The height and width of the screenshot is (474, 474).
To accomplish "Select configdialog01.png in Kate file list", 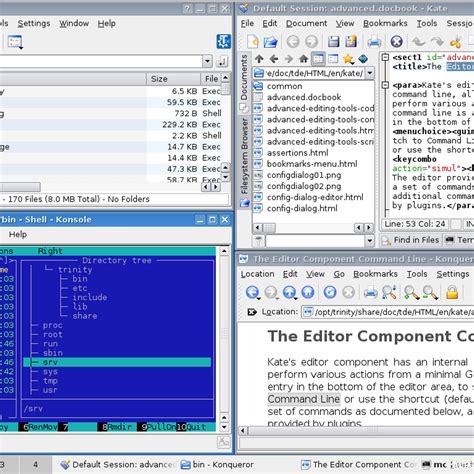I will tap(304, 175).
